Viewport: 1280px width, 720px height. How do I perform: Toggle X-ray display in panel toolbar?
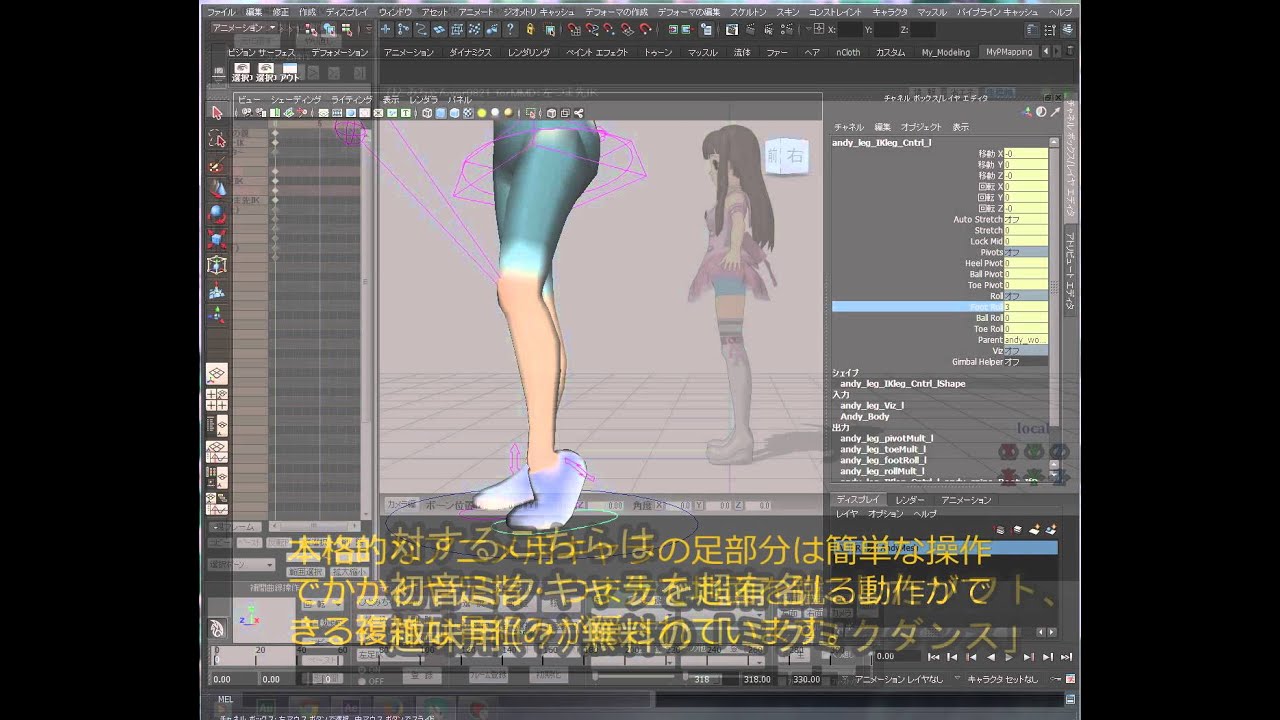(550, 113)
